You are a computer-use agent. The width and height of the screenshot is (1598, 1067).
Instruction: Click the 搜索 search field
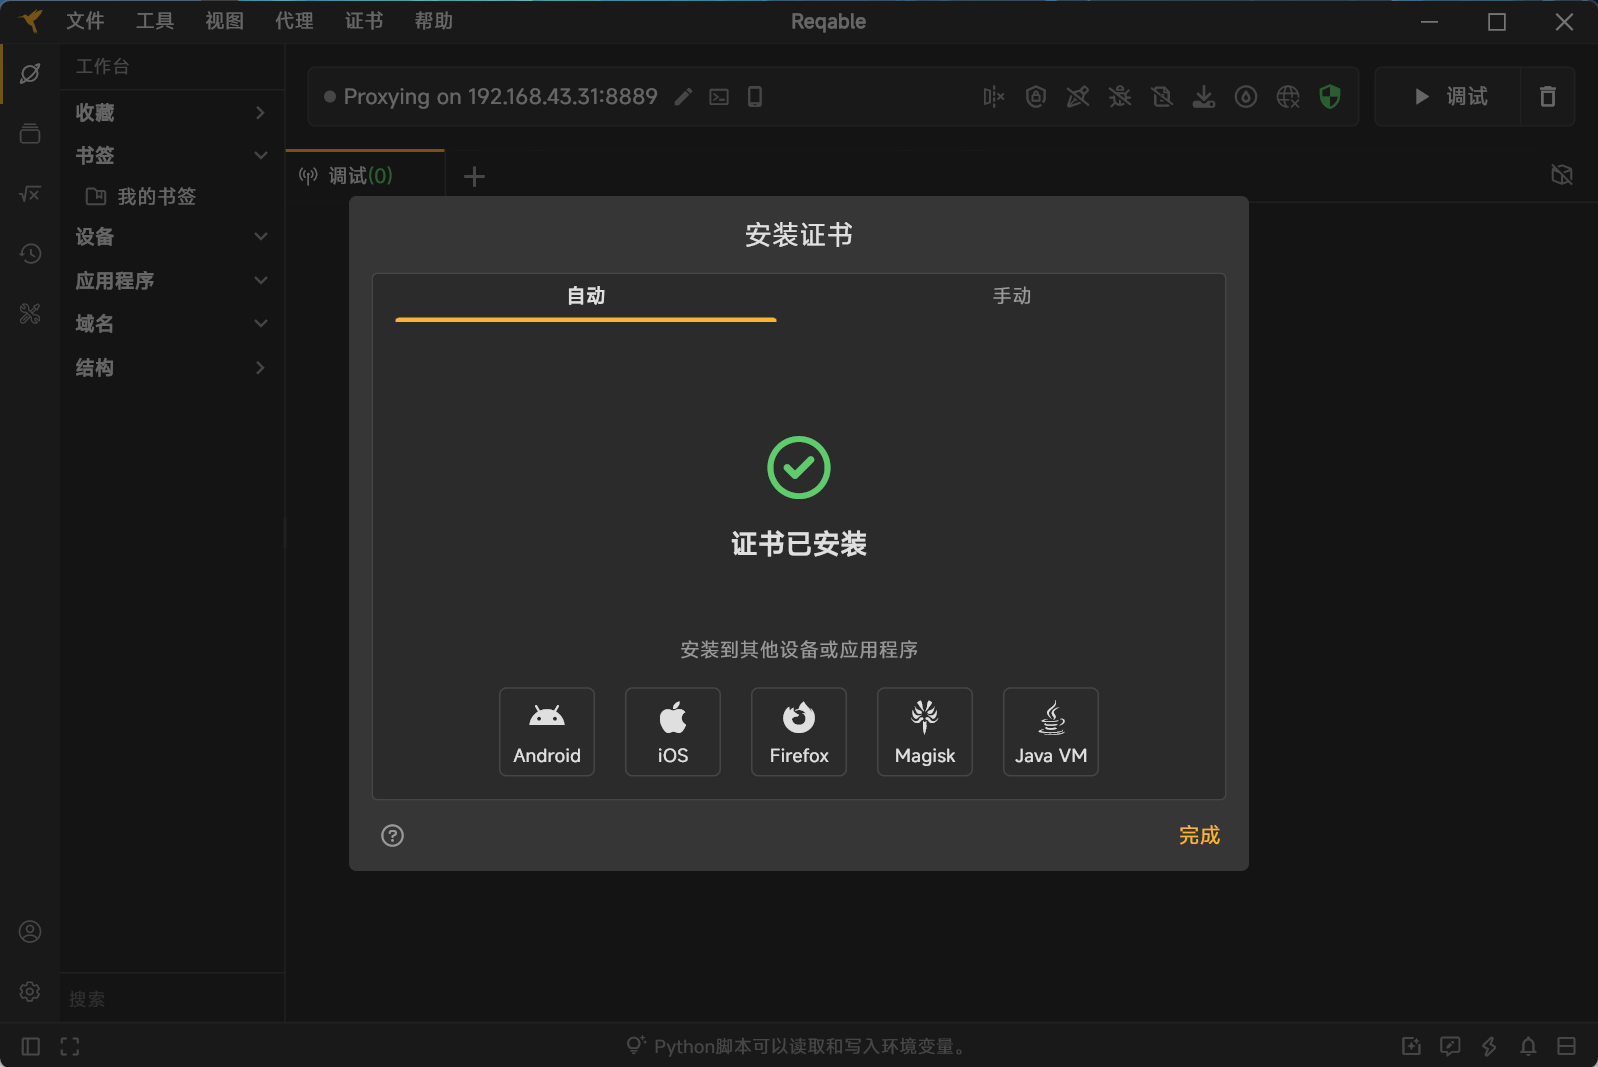point(170,999)
